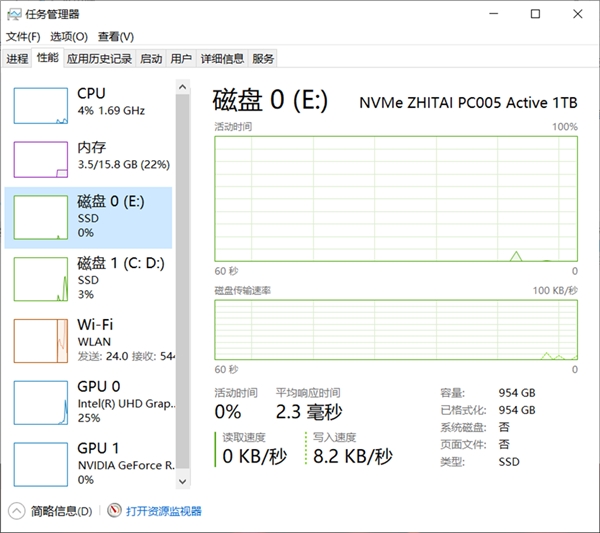
Task: Click the 简略信息(D) button label
Action: pos(62,511)
